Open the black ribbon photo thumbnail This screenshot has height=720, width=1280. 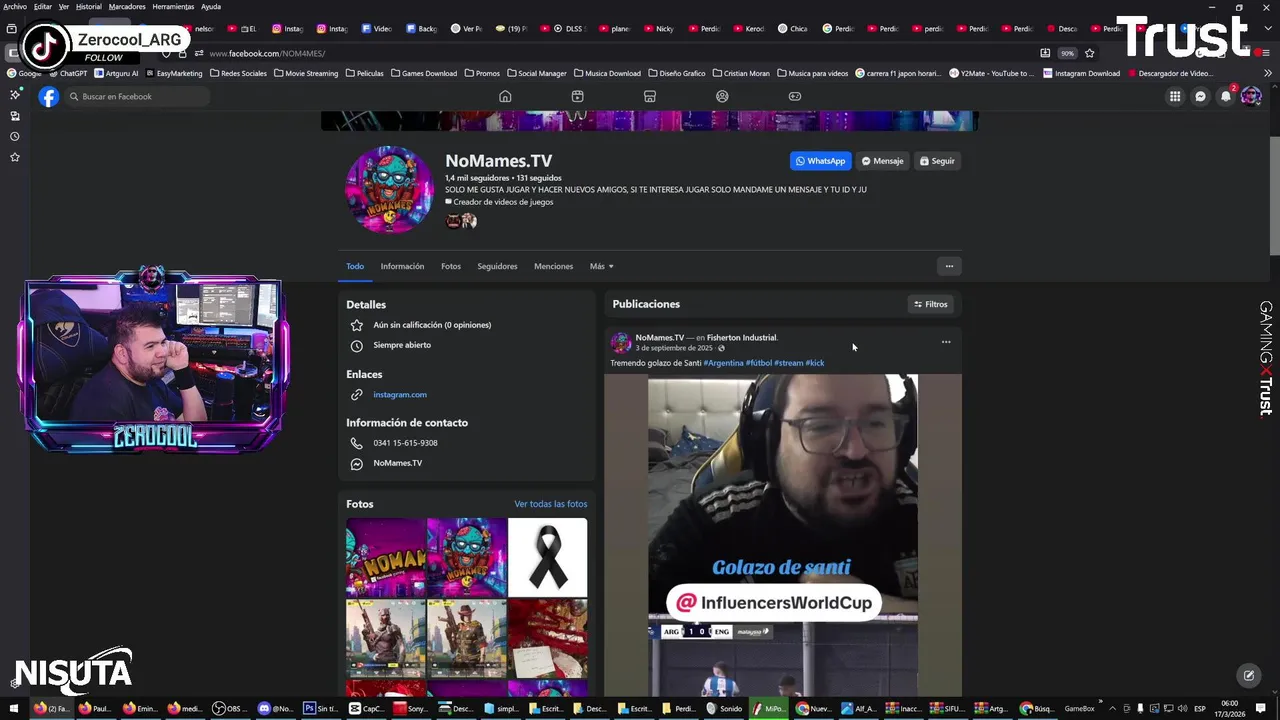[547, 557]
